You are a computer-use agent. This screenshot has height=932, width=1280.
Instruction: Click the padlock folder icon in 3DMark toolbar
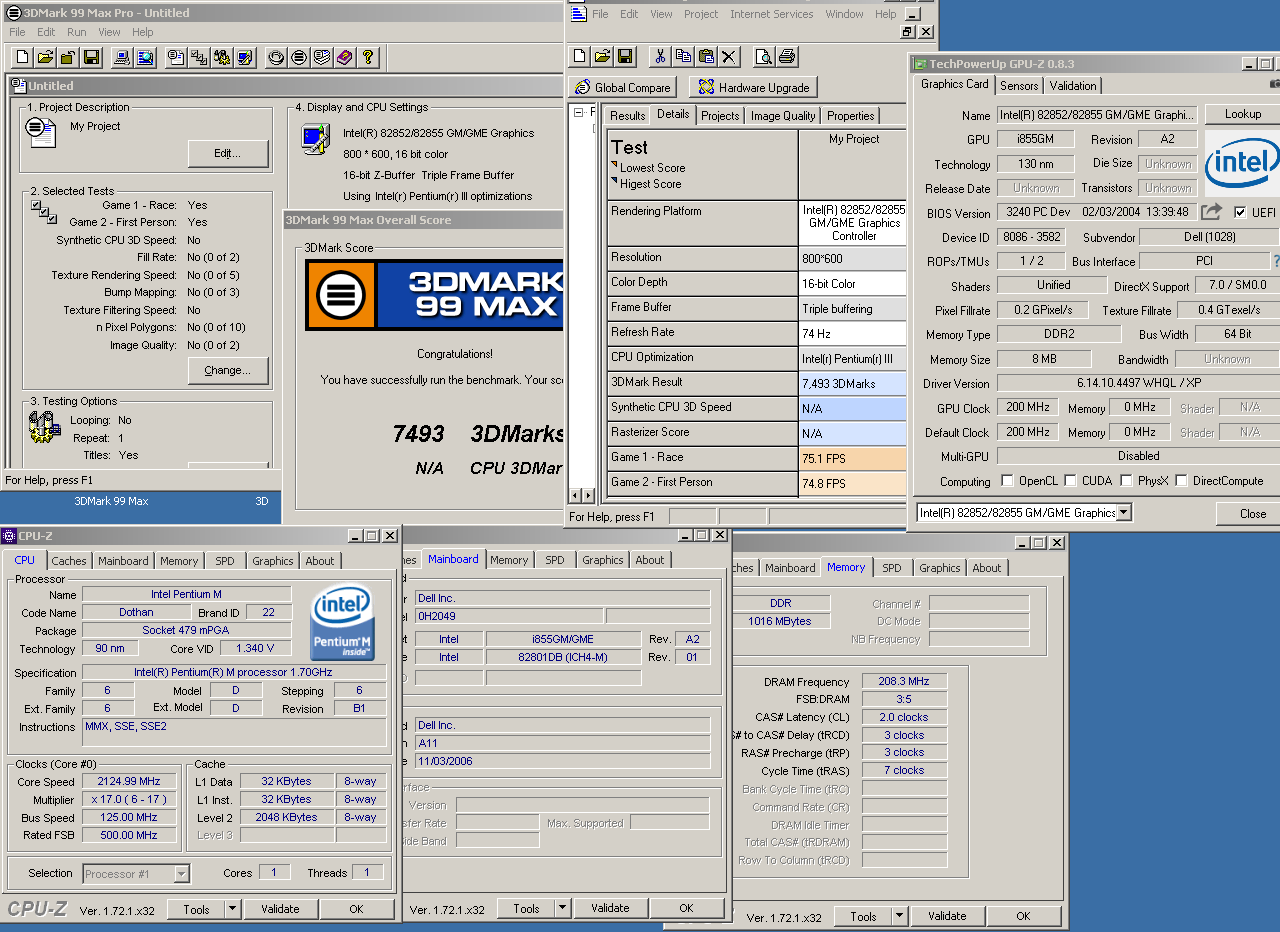tap(68, 57)
